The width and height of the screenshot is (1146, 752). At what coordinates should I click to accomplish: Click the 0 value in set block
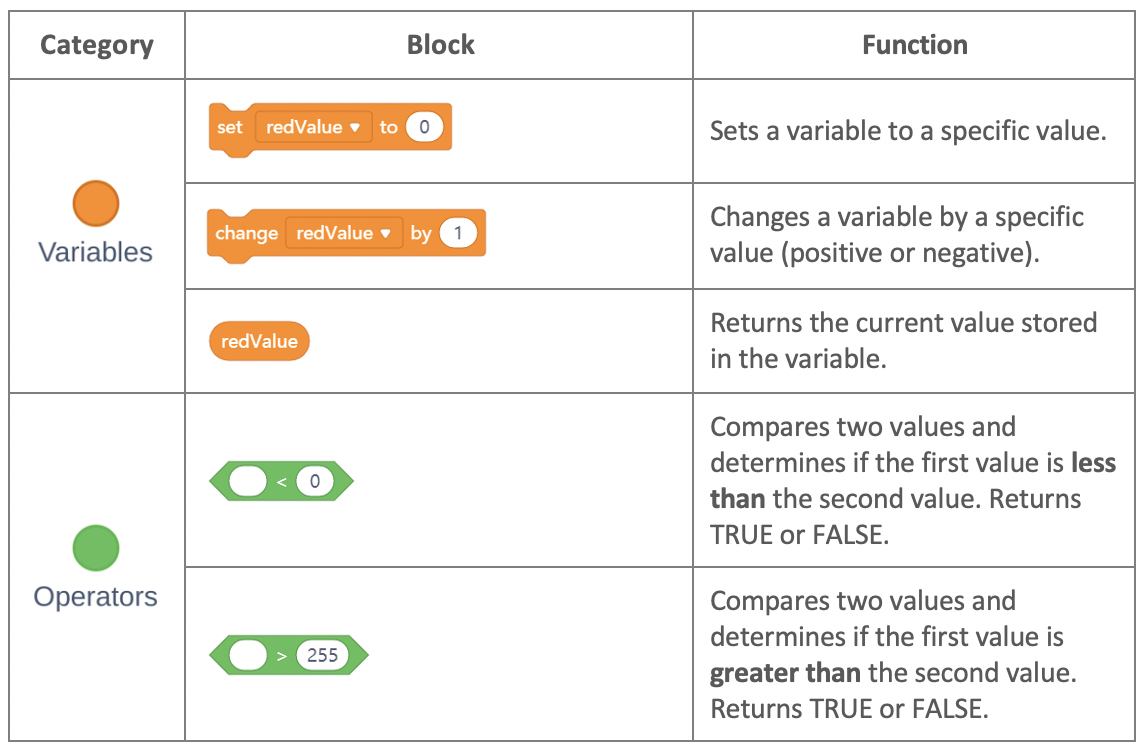[424, 127]
